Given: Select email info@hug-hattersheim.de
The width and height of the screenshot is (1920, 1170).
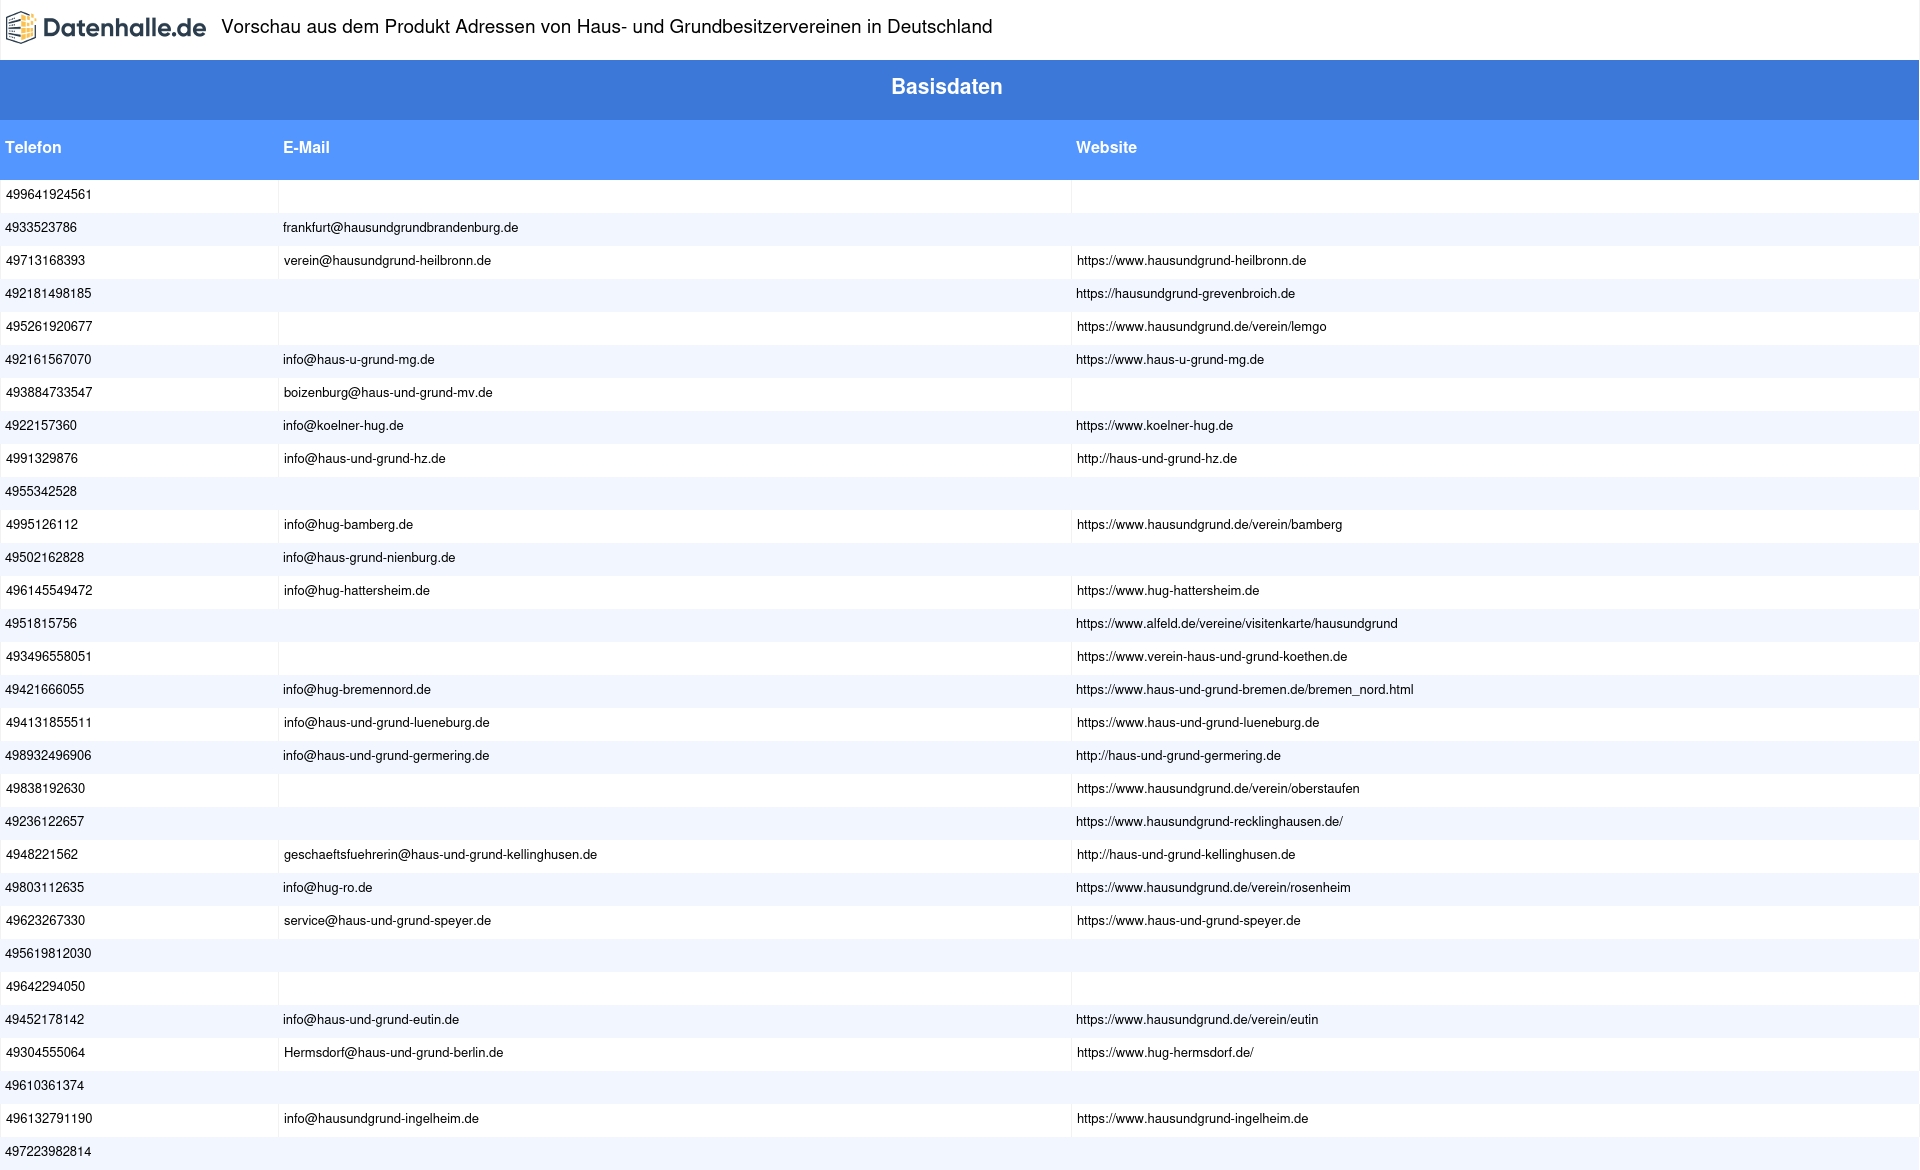Looking at the screenshot, I should click(356, 591).
